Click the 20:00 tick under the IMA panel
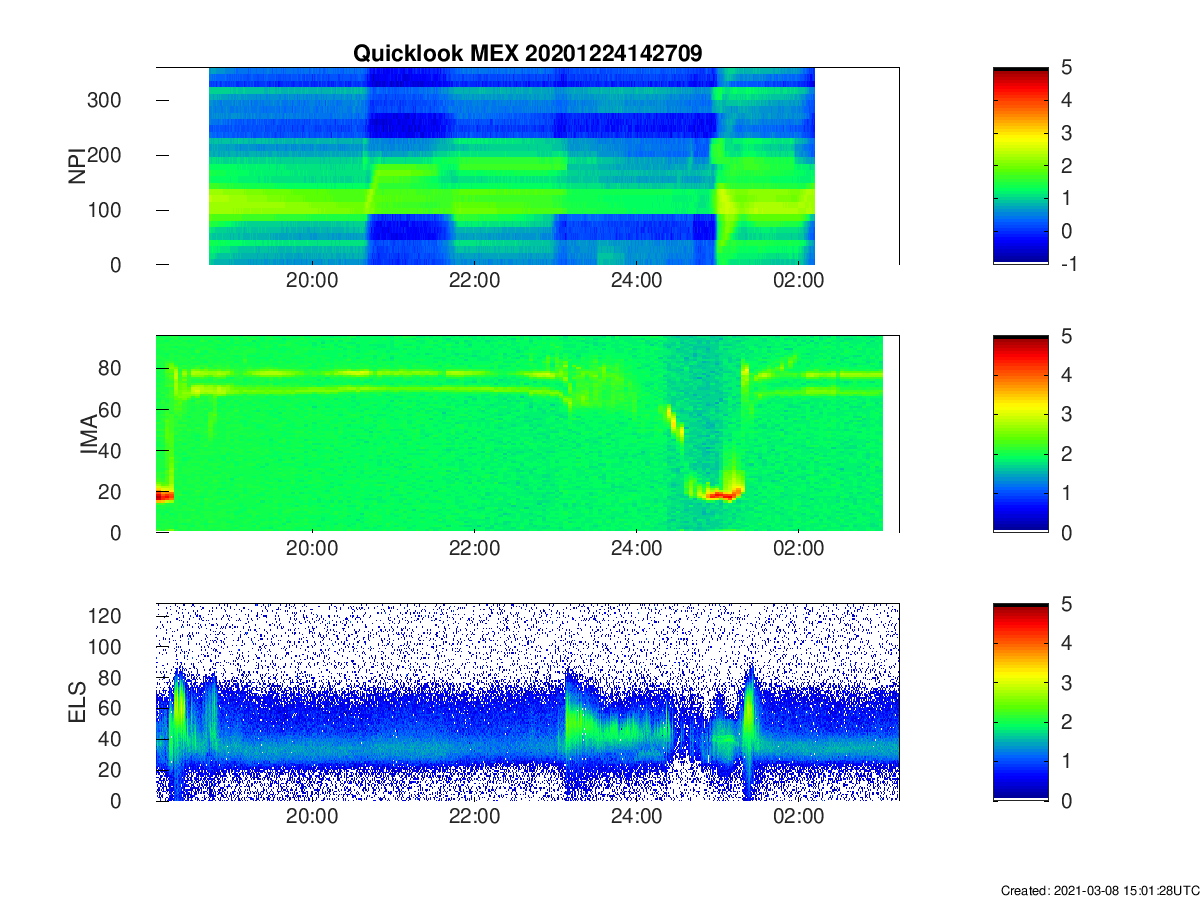 tap(312, 549)
